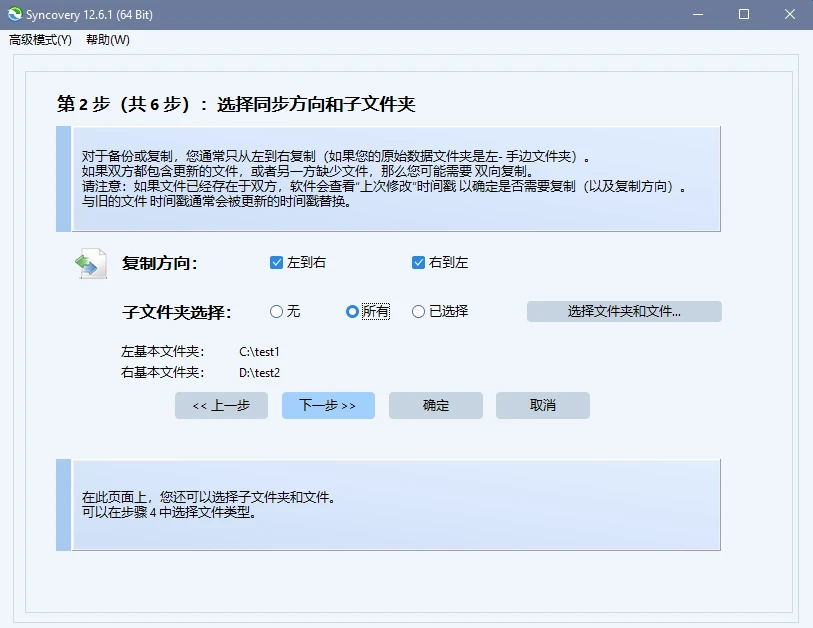The height and width of the screenshot is (628, 813).
Task: Toggle the 右到左 checkbox
Action: (x=440, y=262)
